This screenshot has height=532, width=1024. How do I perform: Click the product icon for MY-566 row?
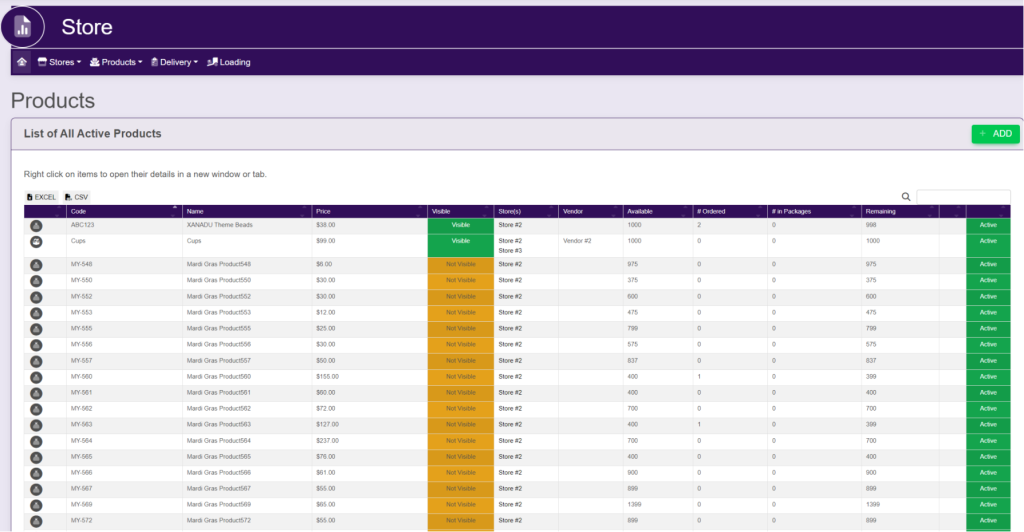[x=36, y=473]
